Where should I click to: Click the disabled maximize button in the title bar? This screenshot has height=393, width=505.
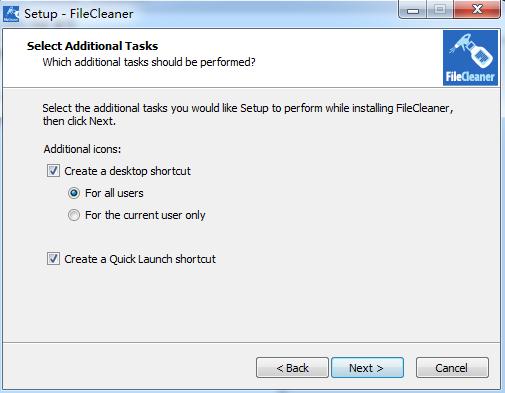click(x=440, y=10)
